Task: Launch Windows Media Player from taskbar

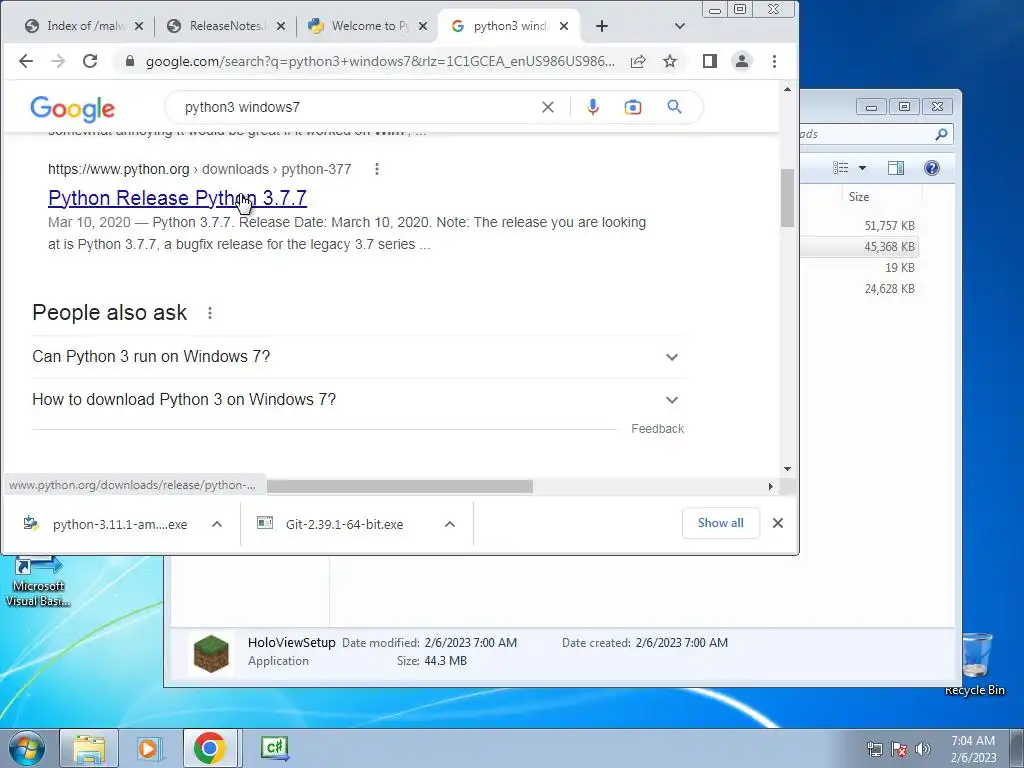Action: click(x=150, y=748)
